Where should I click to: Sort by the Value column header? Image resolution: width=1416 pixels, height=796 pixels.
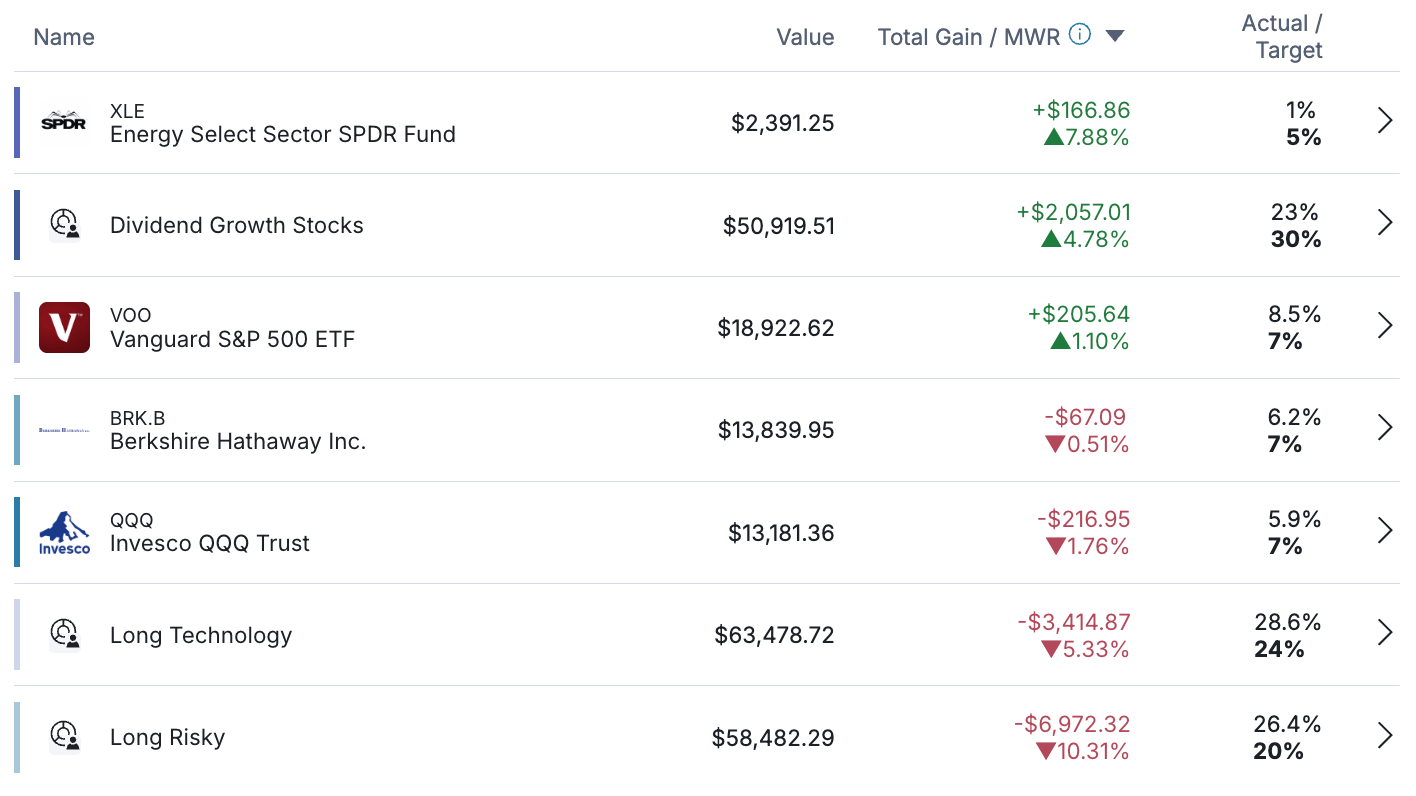point(805,37)
